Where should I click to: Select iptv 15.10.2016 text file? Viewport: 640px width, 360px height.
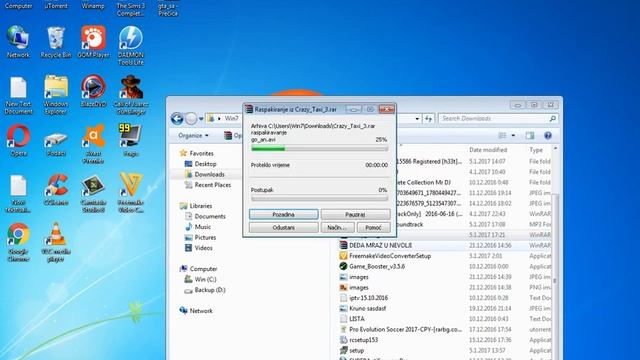pos(368,298)
